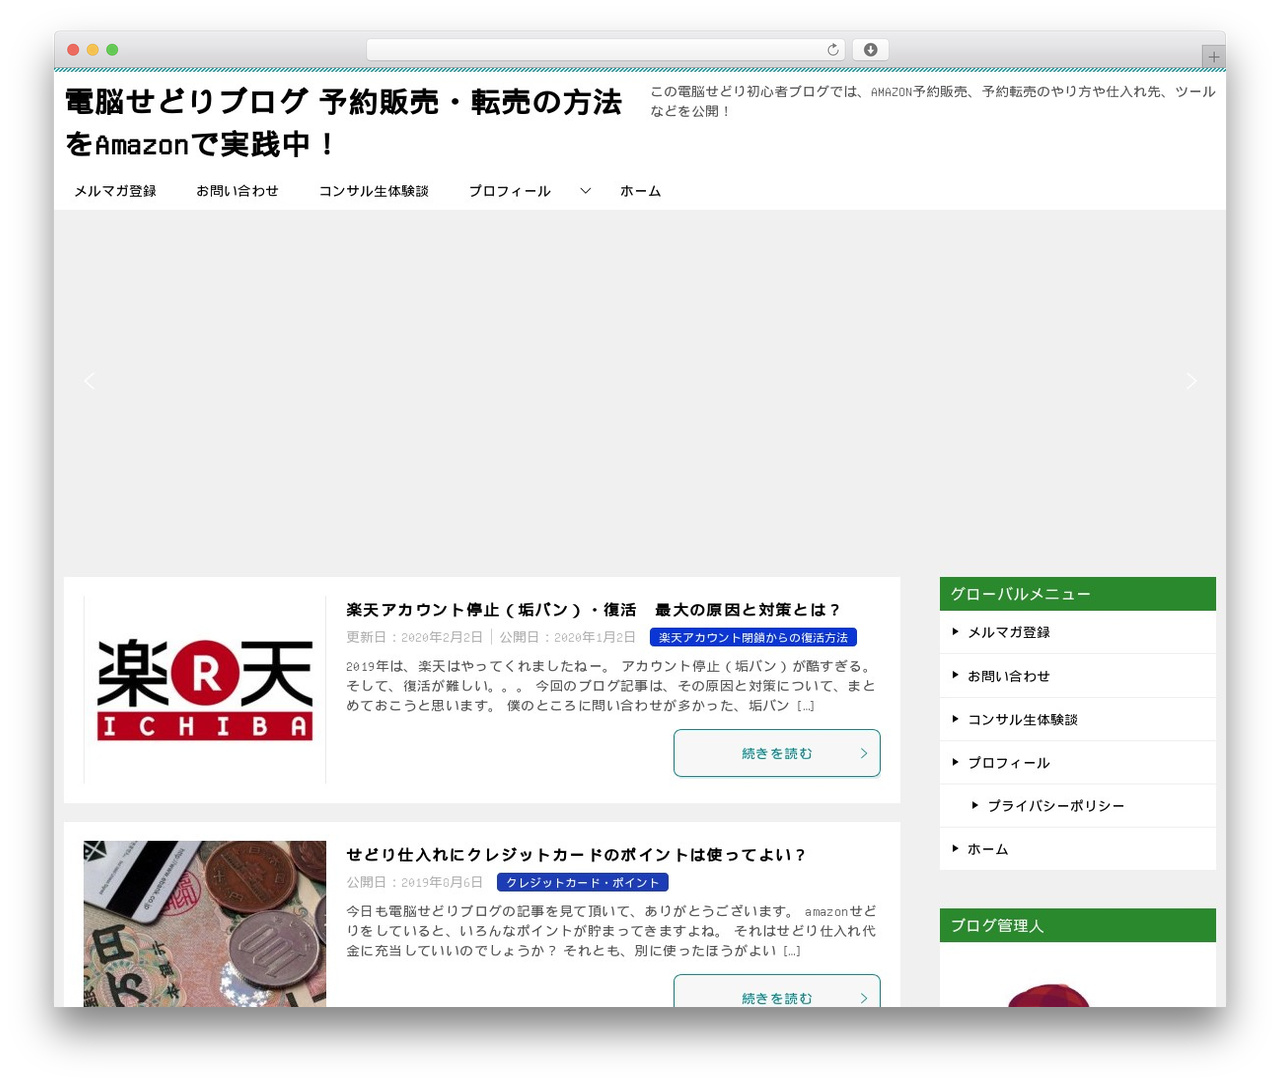
Task: Click the slider previous arrow
Action: [x=89, y=381]
